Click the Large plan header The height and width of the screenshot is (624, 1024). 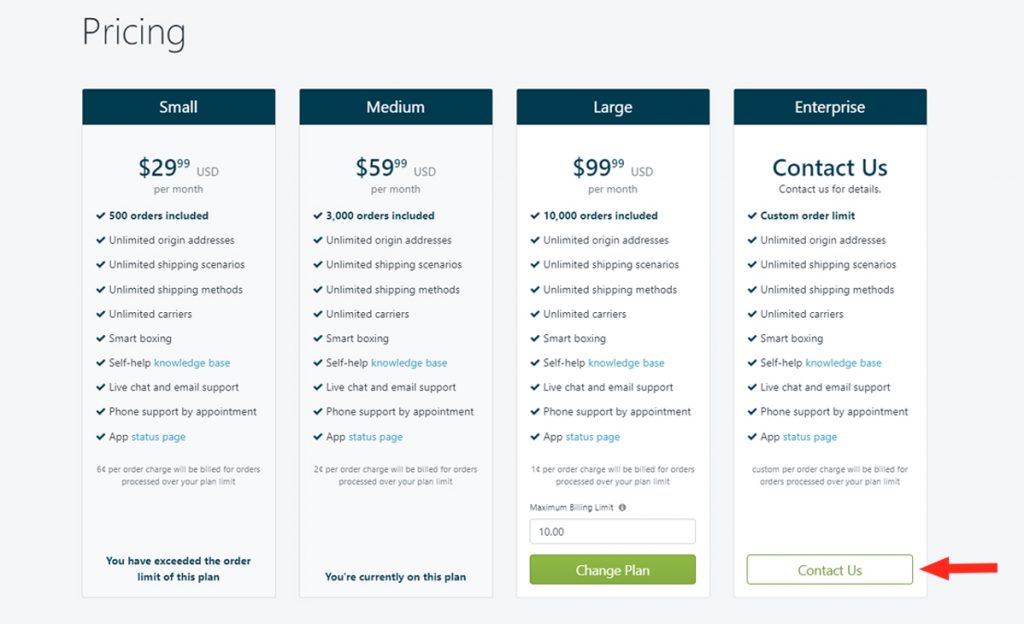(613, 107)
